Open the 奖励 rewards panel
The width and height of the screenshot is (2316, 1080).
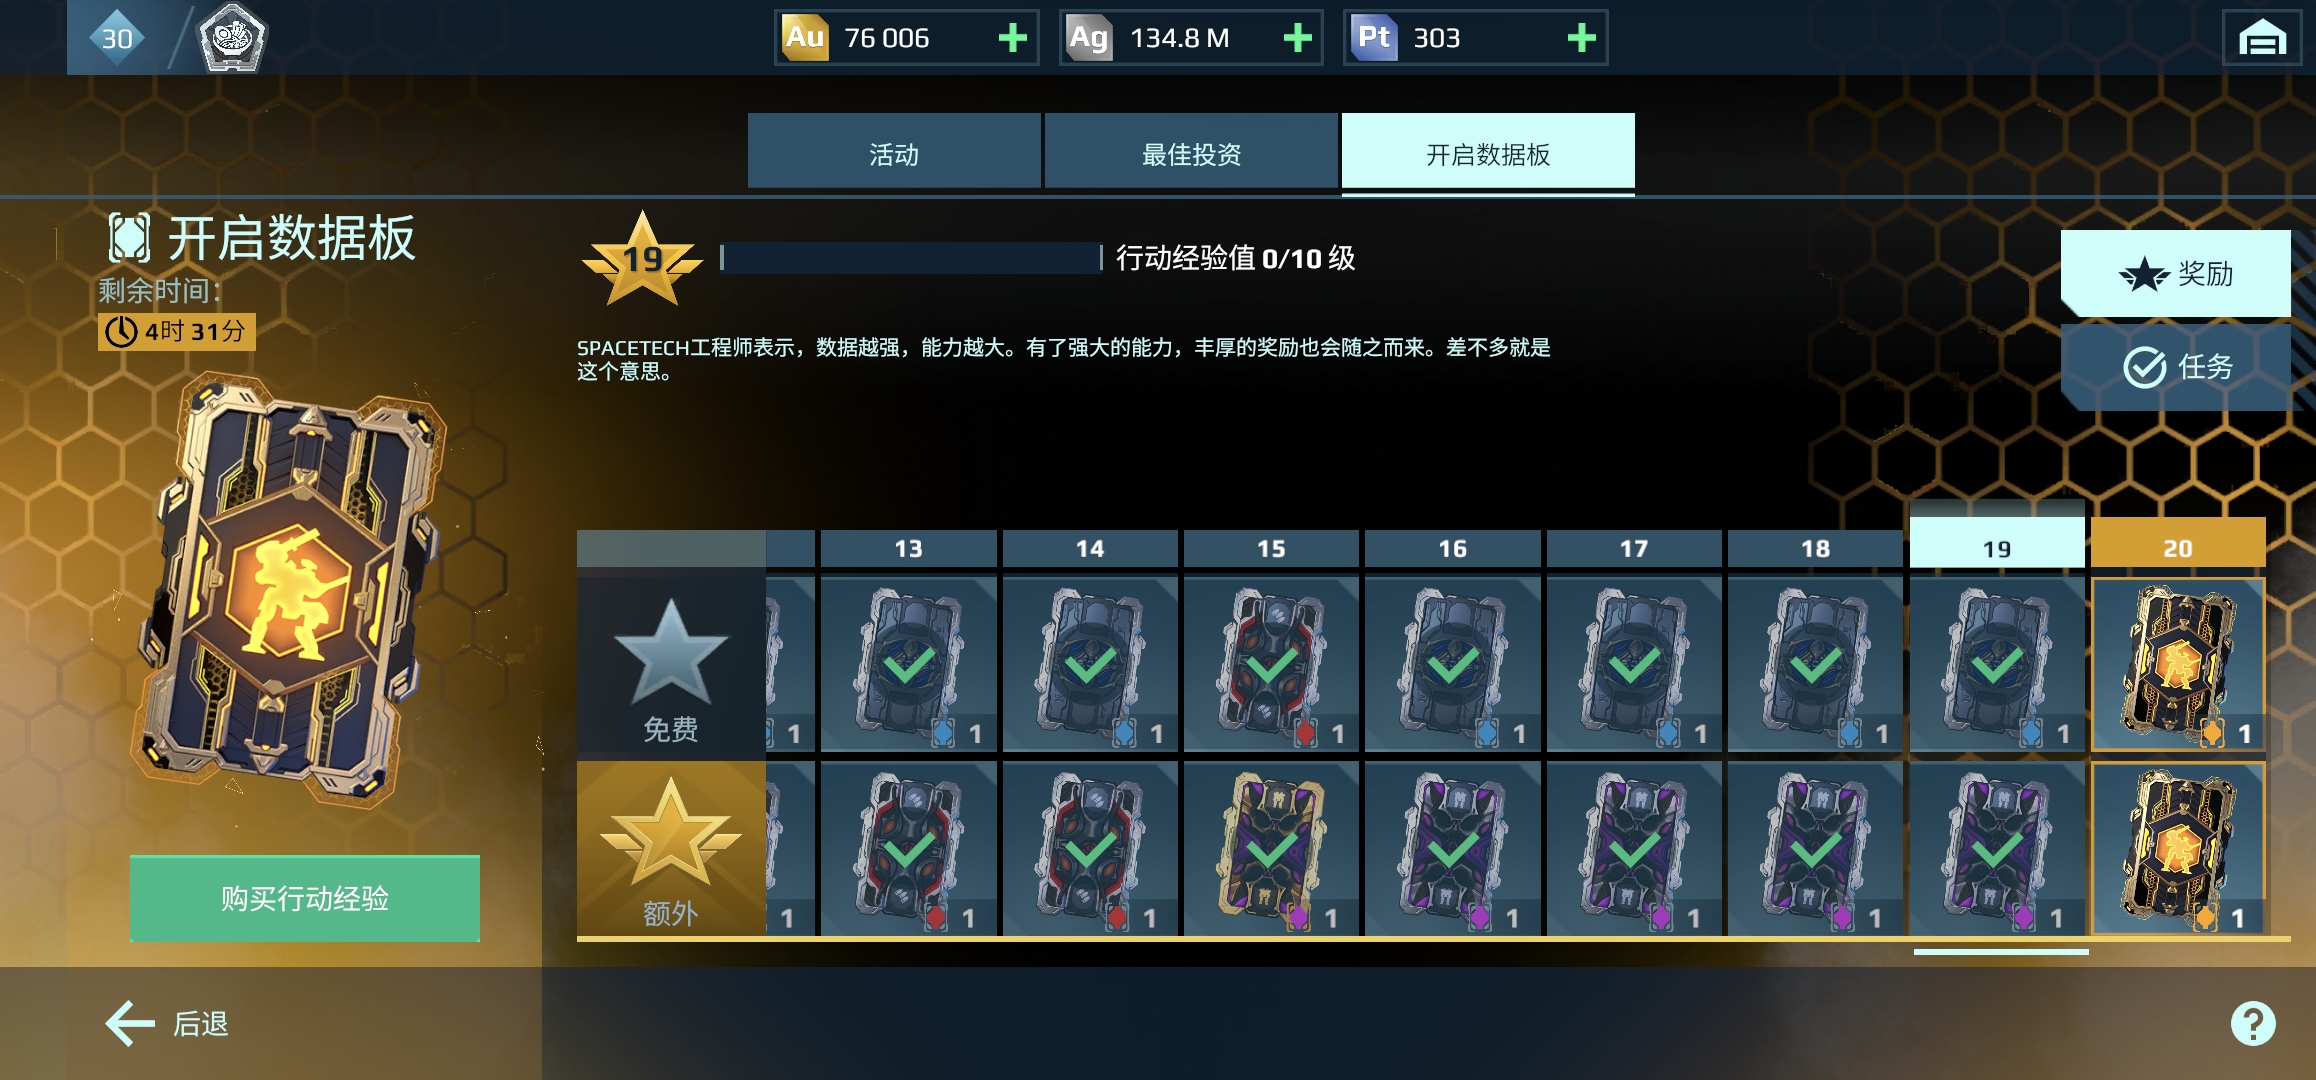[x=2176, y=273]
